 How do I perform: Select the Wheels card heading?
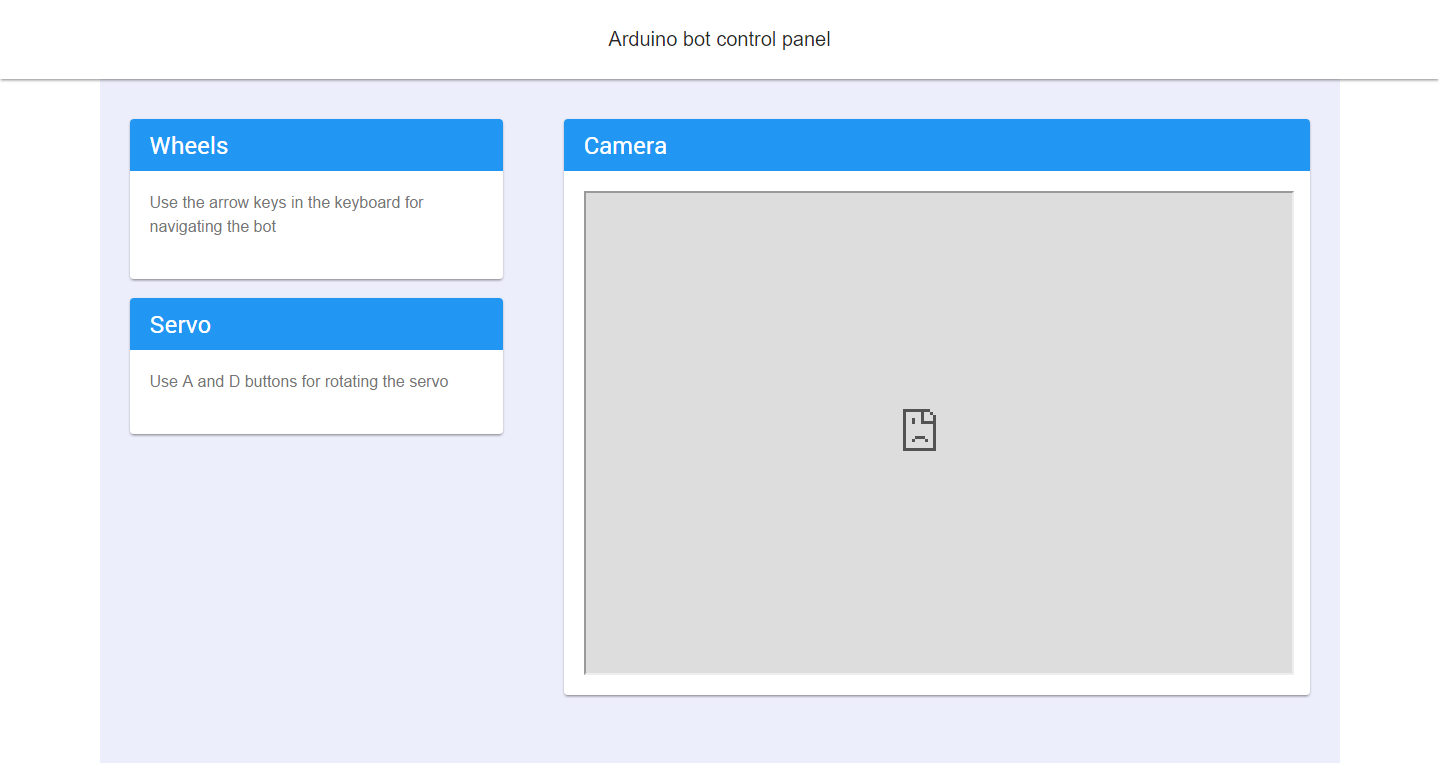[x=189, y=146]
